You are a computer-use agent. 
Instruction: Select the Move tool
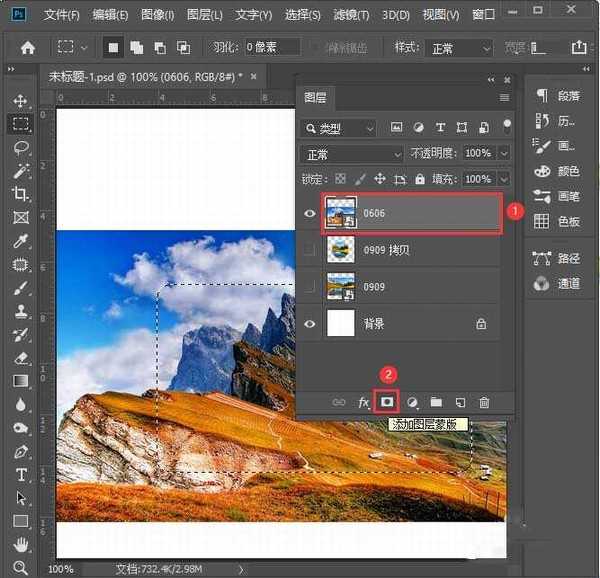coord(21,101)
